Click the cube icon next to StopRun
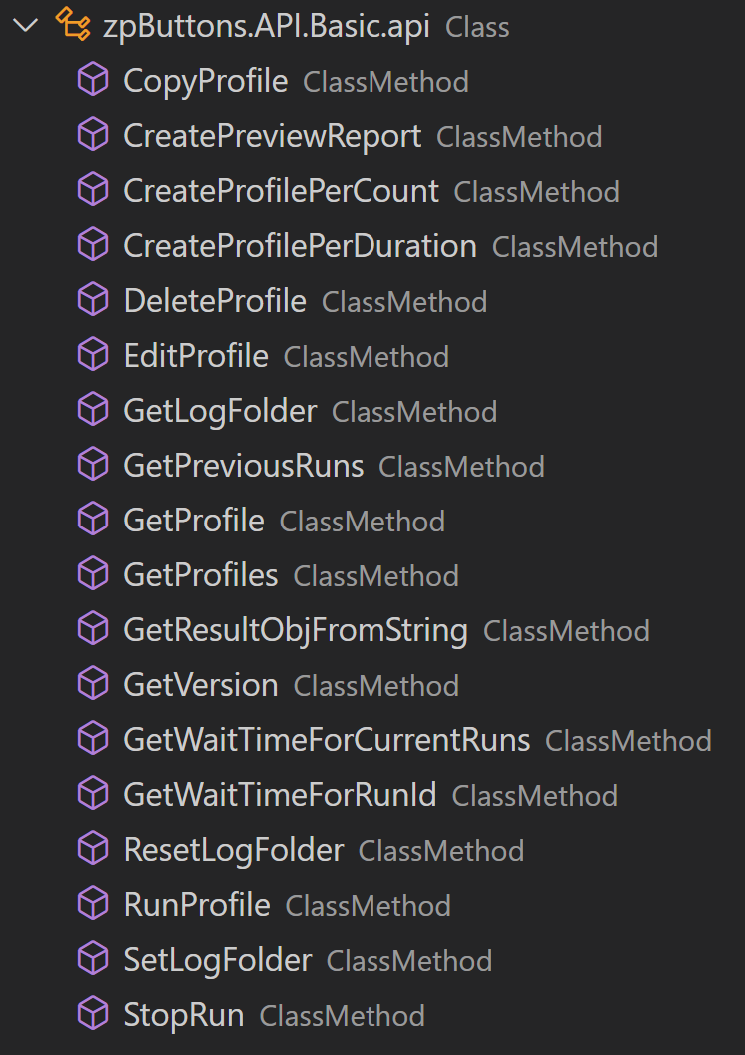745x1055 pixels. click(x=93, y=1015)
